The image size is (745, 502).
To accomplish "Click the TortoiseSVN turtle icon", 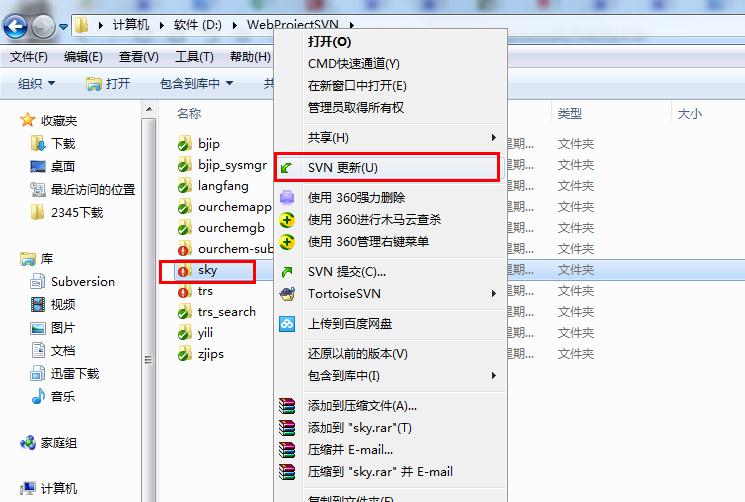I will coord(287,294).
